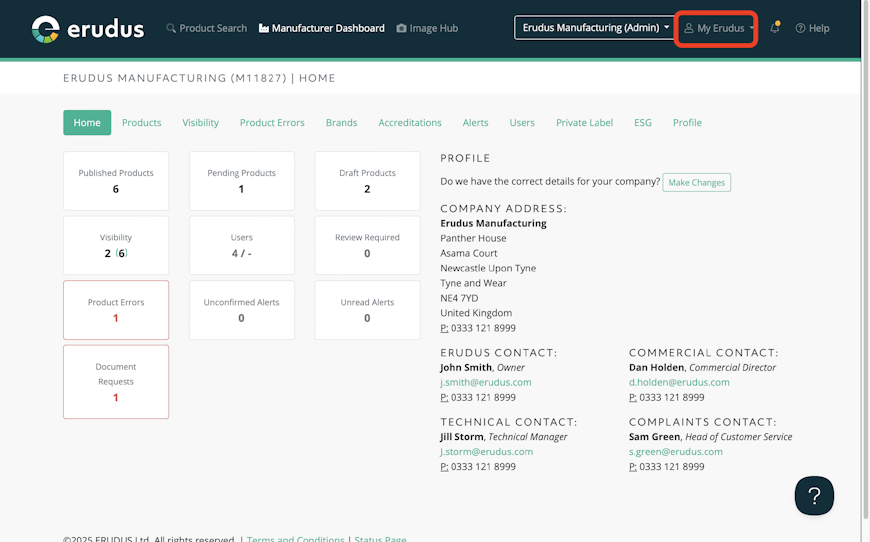Image resolution: width=870 pixels, height=542 pixels.
Task: Select the Erudus Manufacturing company name text
Action: pyautogui.click(x=493, y=223)
